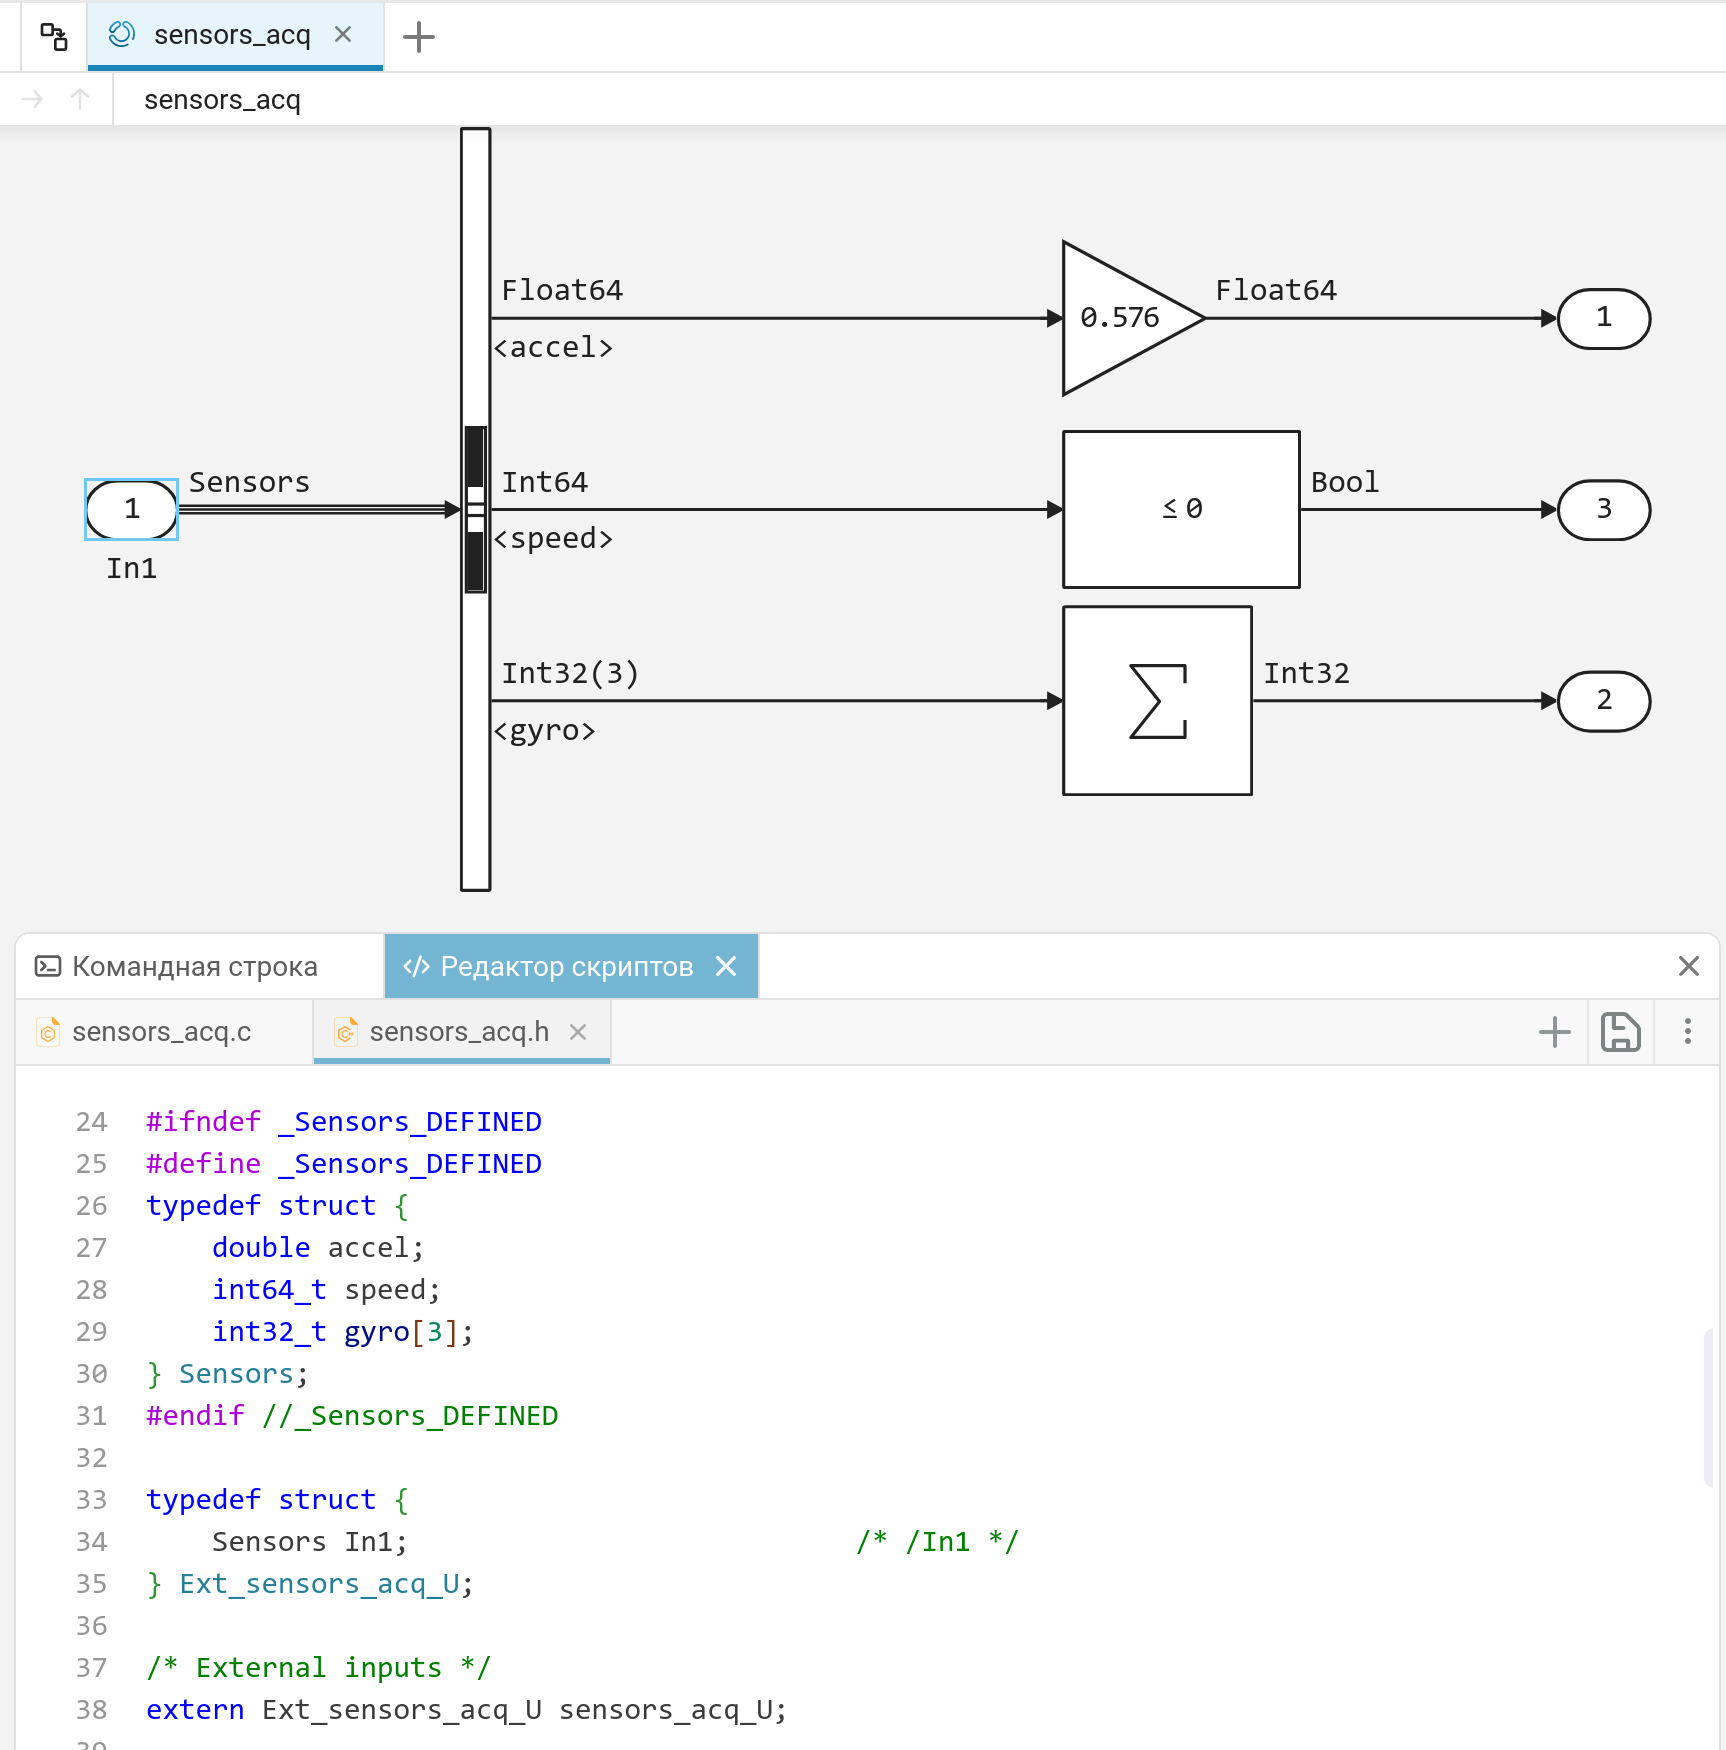Select output port 3
The height and width of the screenshot is (1750, 1726).
point(1604,510)
